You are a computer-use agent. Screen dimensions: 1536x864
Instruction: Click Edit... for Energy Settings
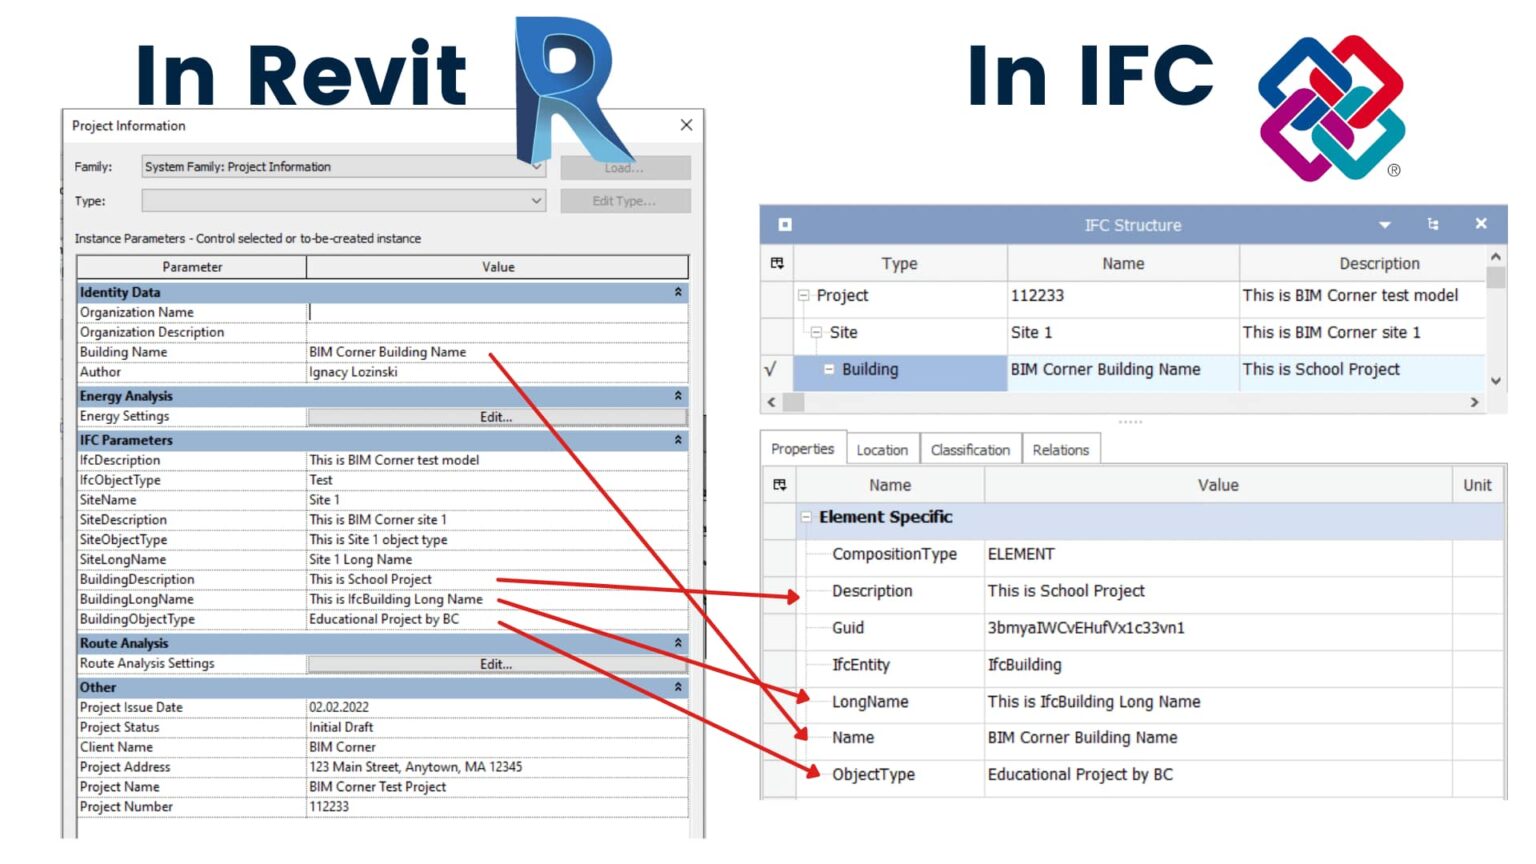[x=496, y=417]
